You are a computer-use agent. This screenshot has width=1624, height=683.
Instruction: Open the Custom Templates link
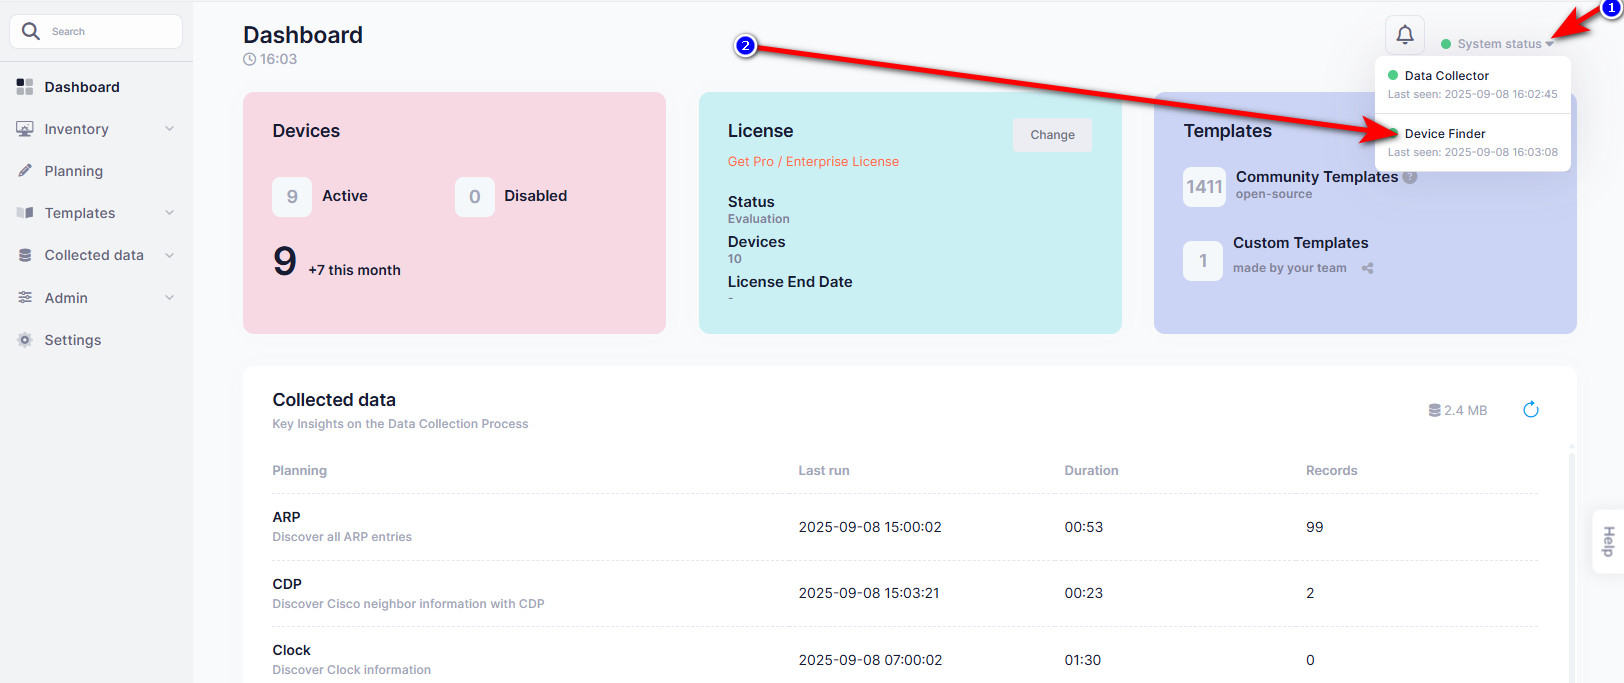pyautogui.click(x=1300, y=243)
